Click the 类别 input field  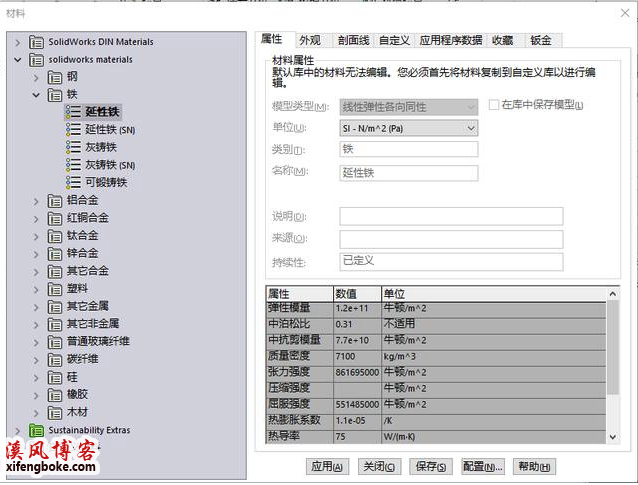[x=409, y=149]
